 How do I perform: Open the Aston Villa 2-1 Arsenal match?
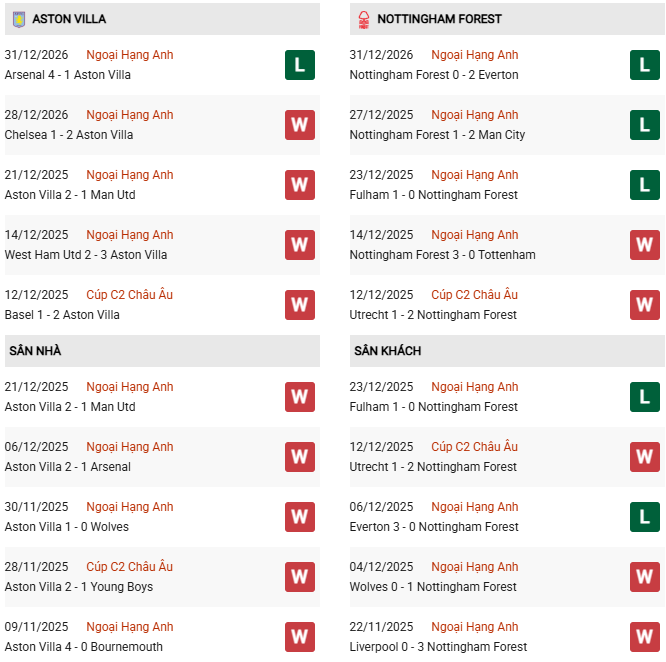tap(68, 467)
